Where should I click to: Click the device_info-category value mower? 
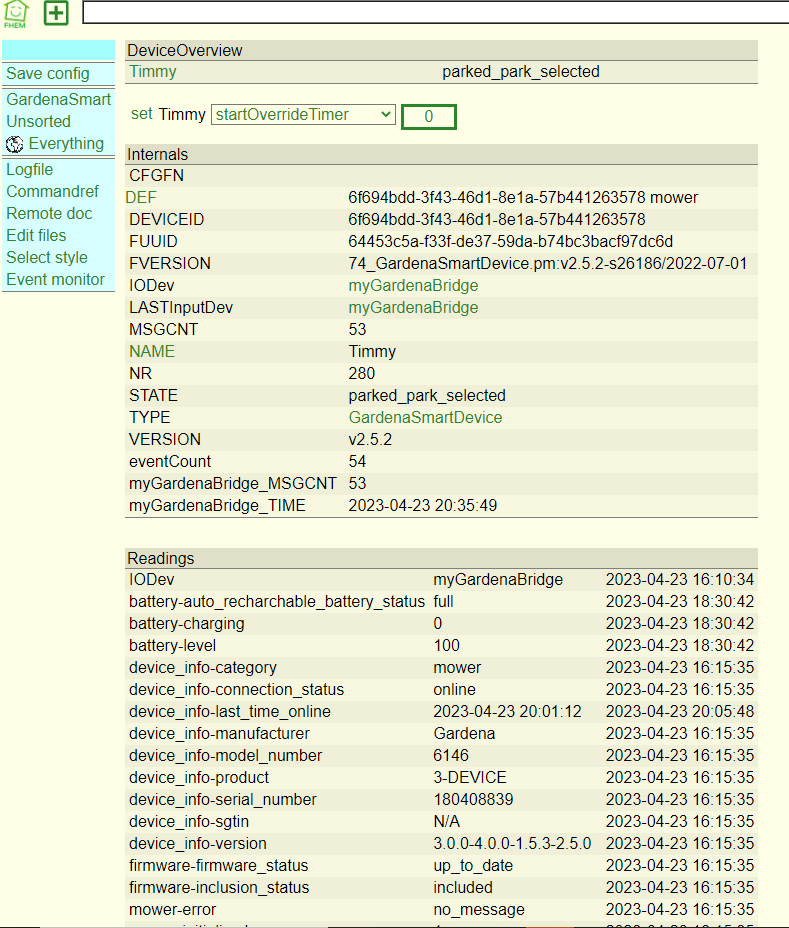(x=457, y=667)
